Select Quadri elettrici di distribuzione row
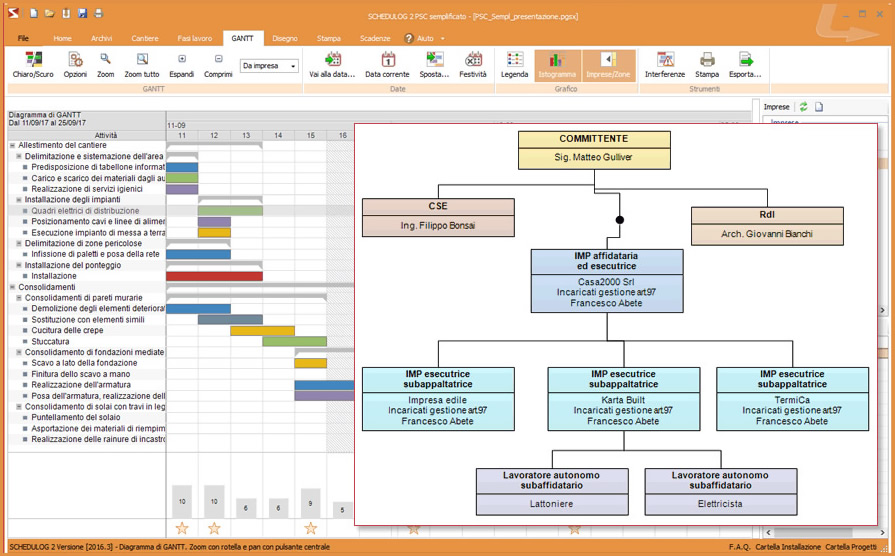Image resolution: width=895 pixels, height=556 pixels. 87,211
